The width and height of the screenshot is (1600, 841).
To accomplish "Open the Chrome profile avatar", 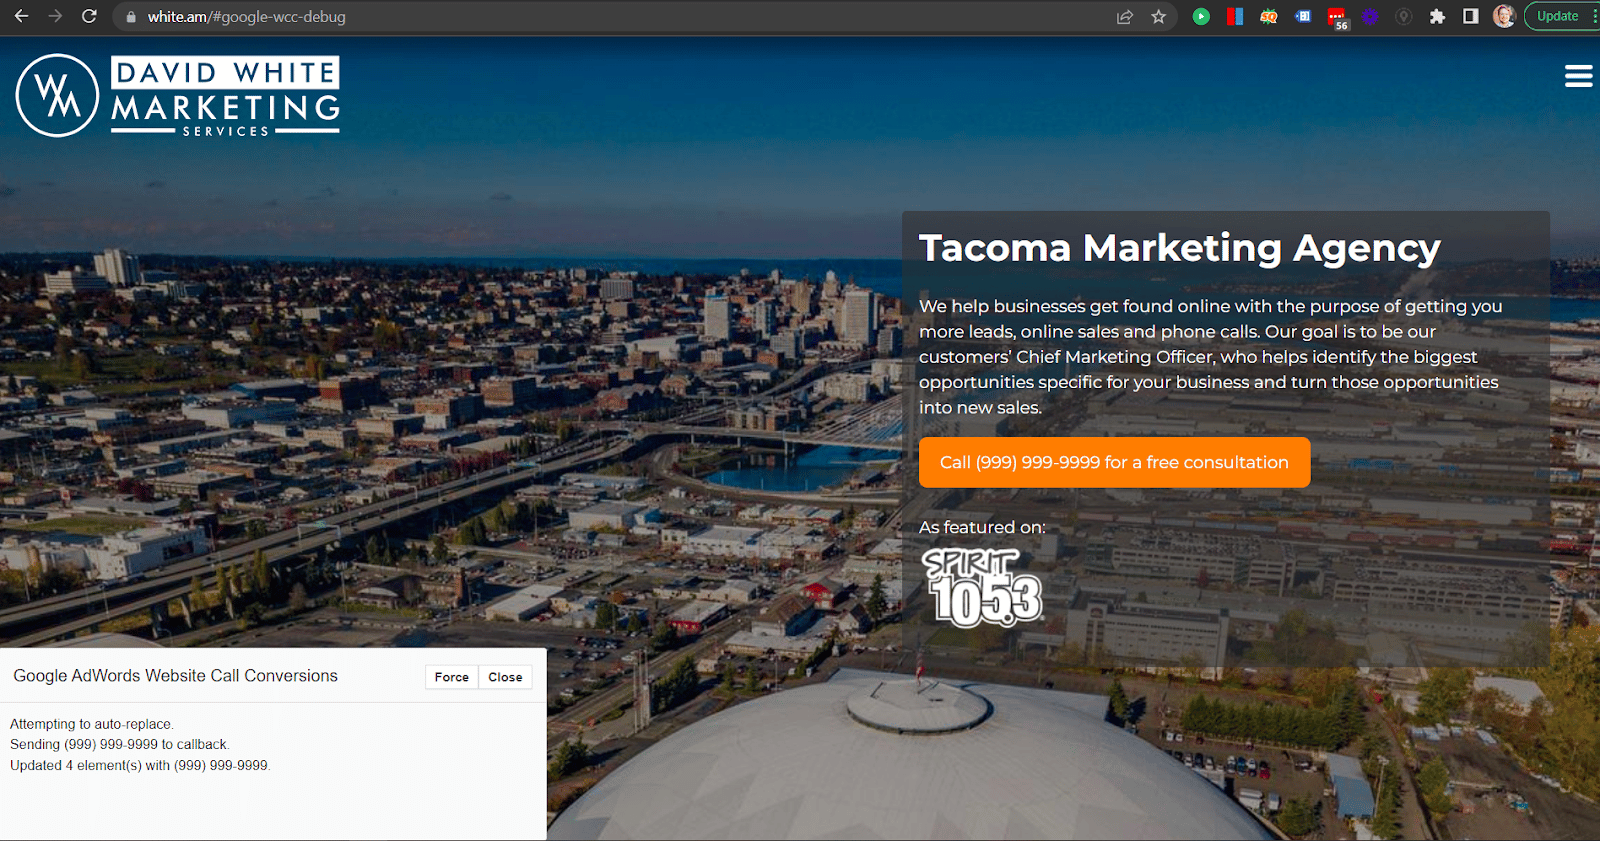I will pos(1503,16).
